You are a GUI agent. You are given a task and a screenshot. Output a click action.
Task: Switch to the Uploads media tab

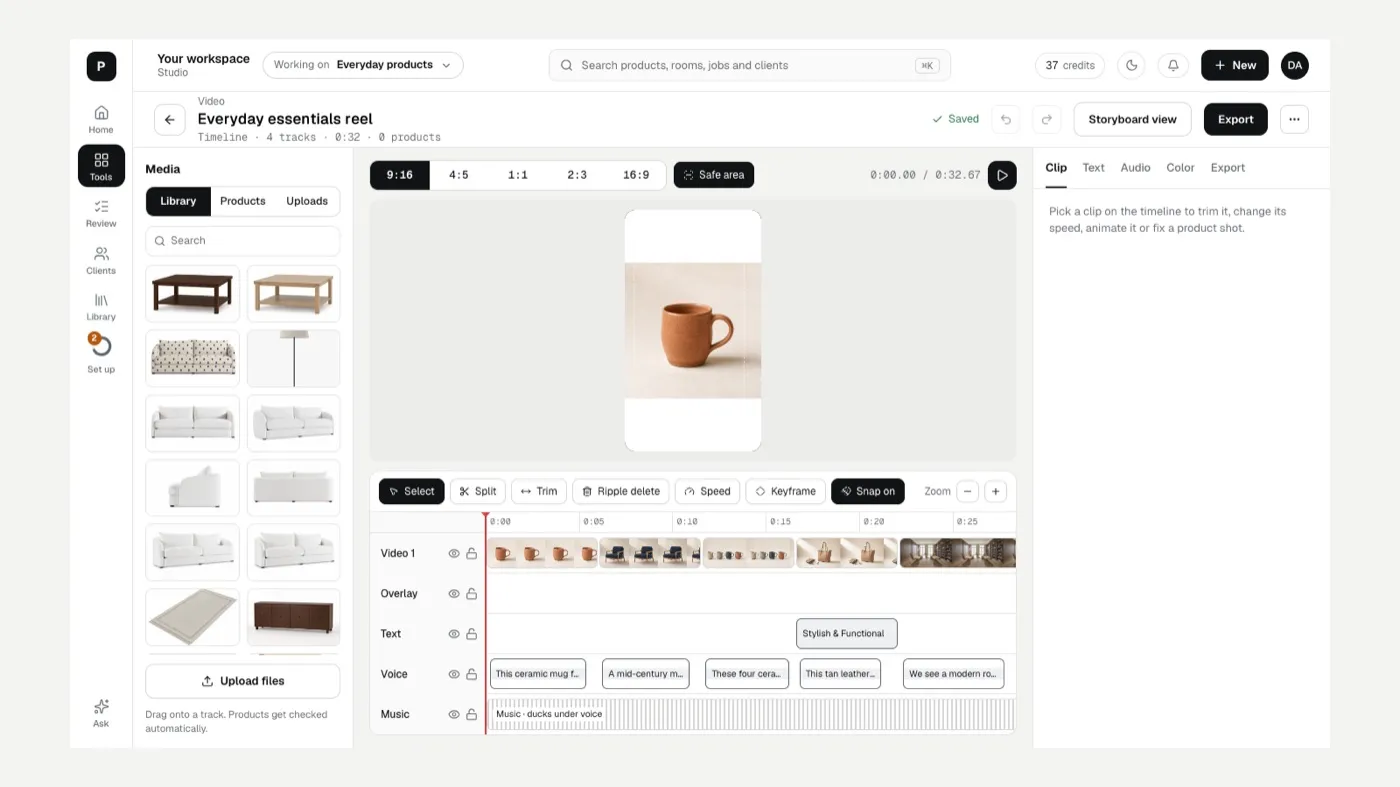307,201
